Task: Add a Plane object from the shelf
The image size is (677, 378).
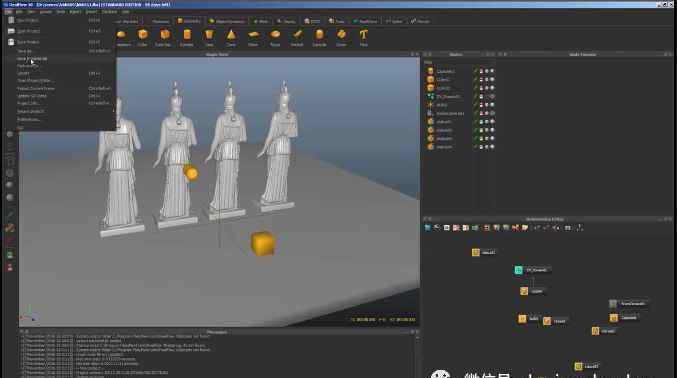Action: click(x=253, y=38)
